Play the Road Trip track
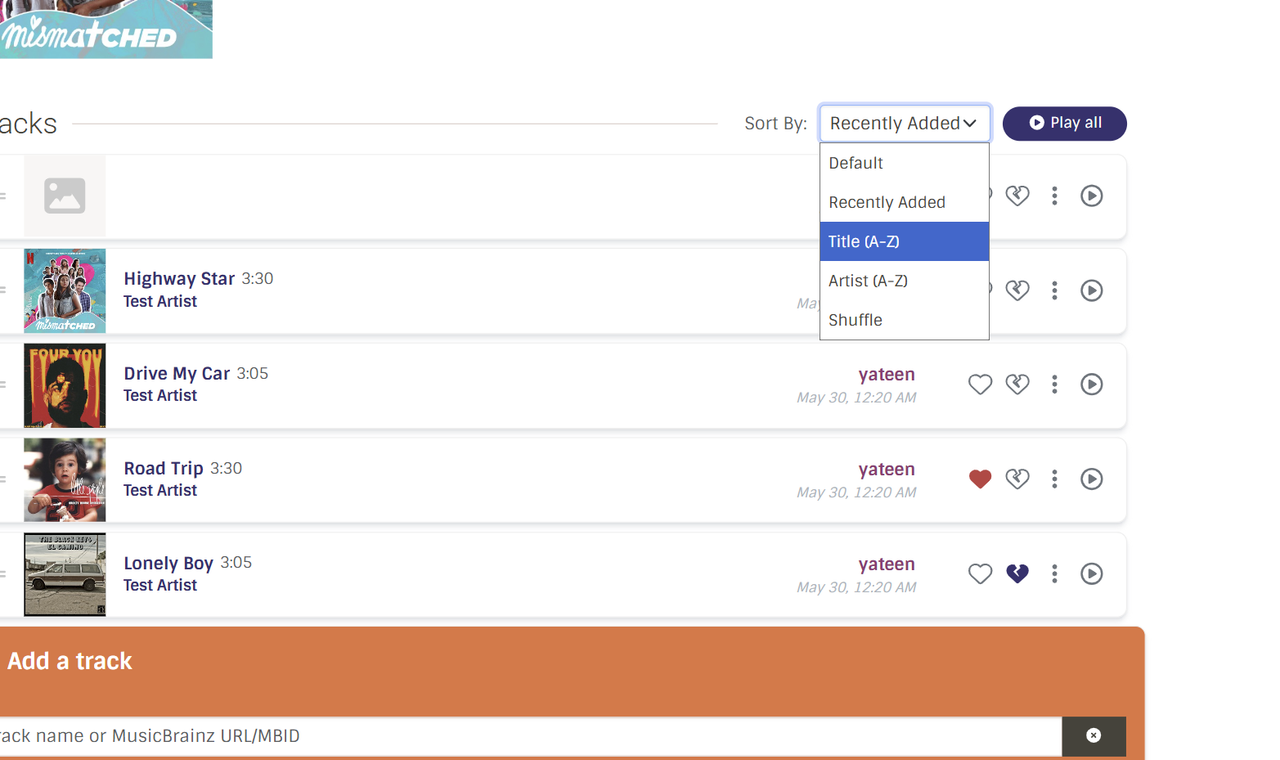The height and width of the screenshot is (760, 1280). (1091, 479)
